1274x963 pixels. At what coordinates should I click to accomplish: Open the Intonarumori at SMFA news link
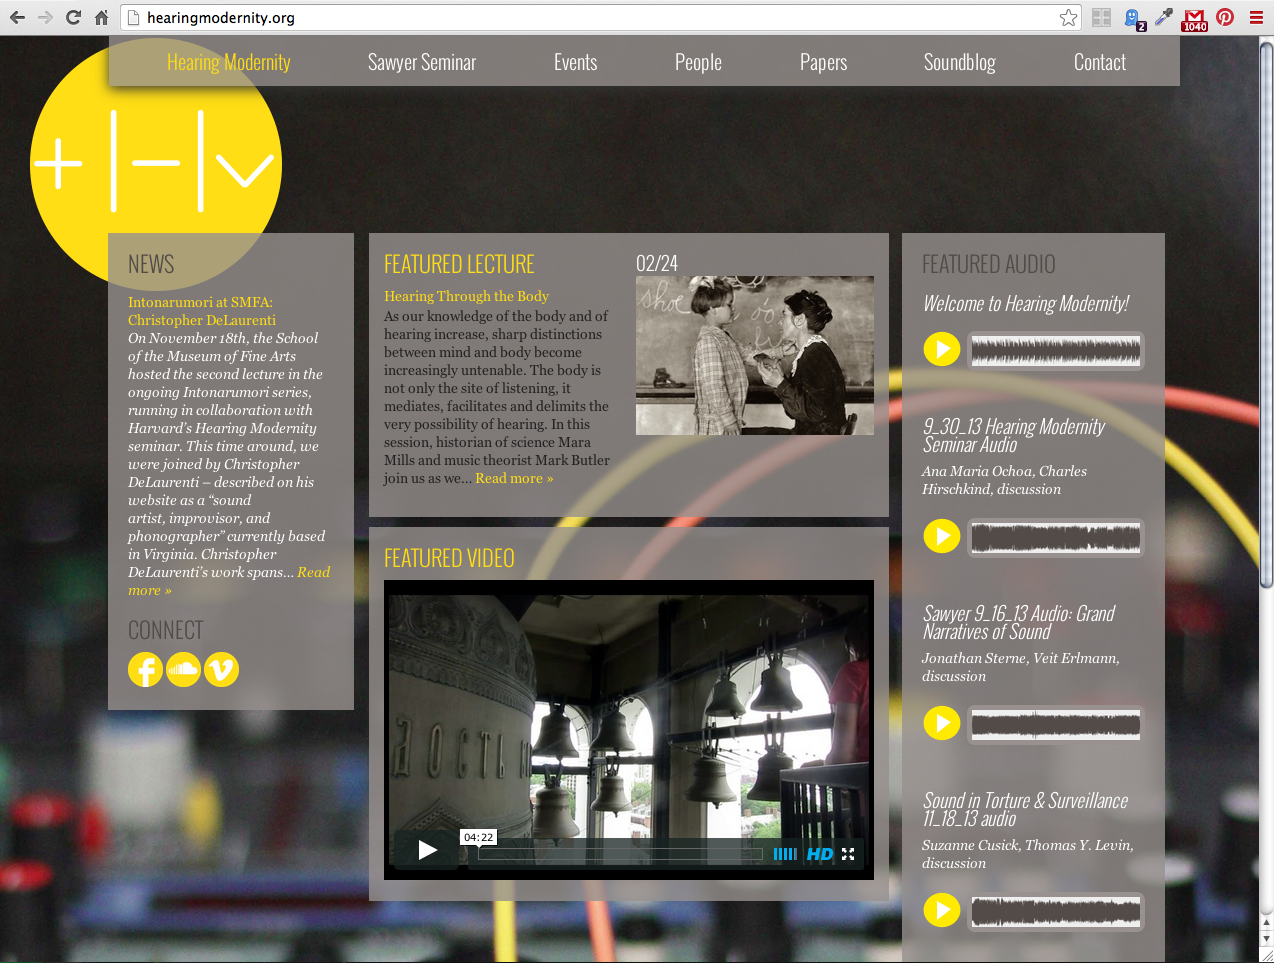click(202, 311)
